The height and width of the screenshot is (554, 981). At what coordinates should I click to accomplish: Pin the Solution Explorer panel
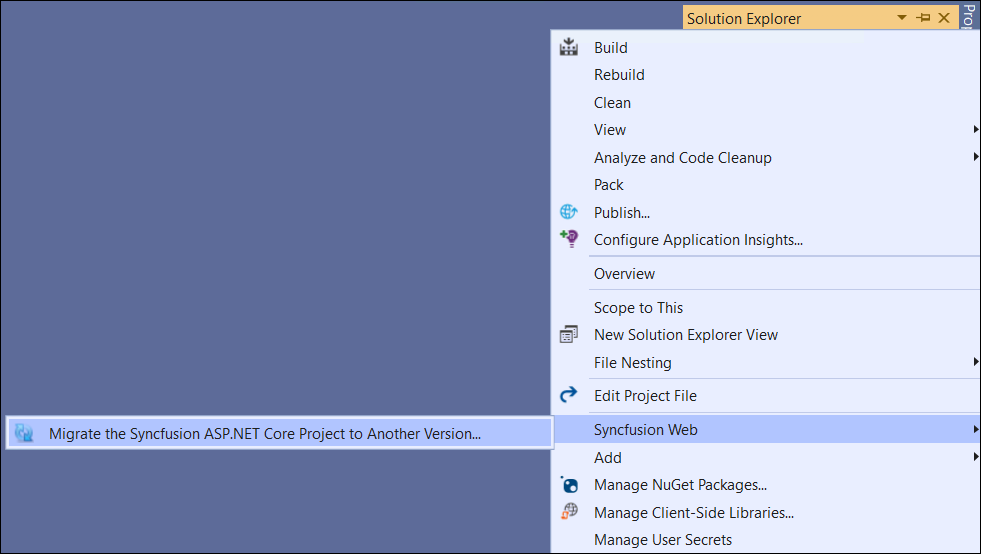pyautogui.click(x=923, y=18)
